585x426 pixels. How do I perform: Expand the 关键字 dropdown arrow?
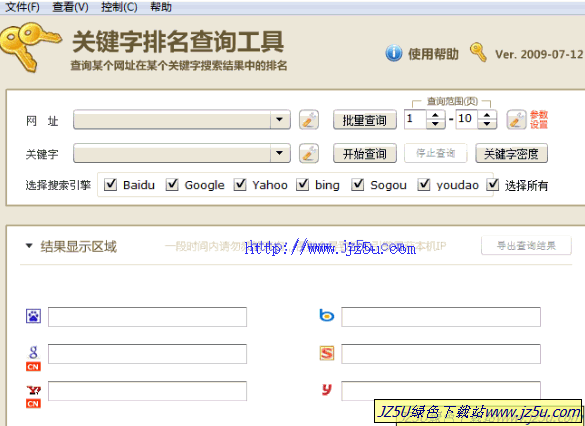(280, 153)
